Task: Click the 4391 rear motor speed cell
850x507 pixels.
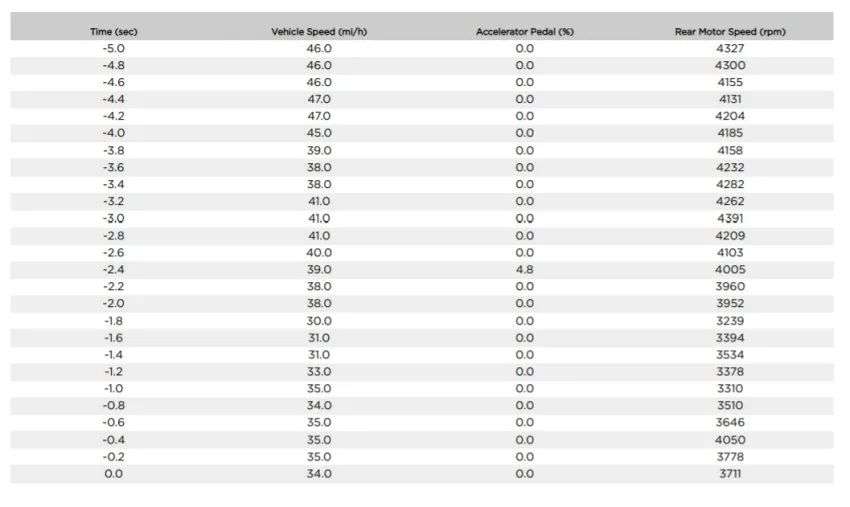Action: click(730, 219)
